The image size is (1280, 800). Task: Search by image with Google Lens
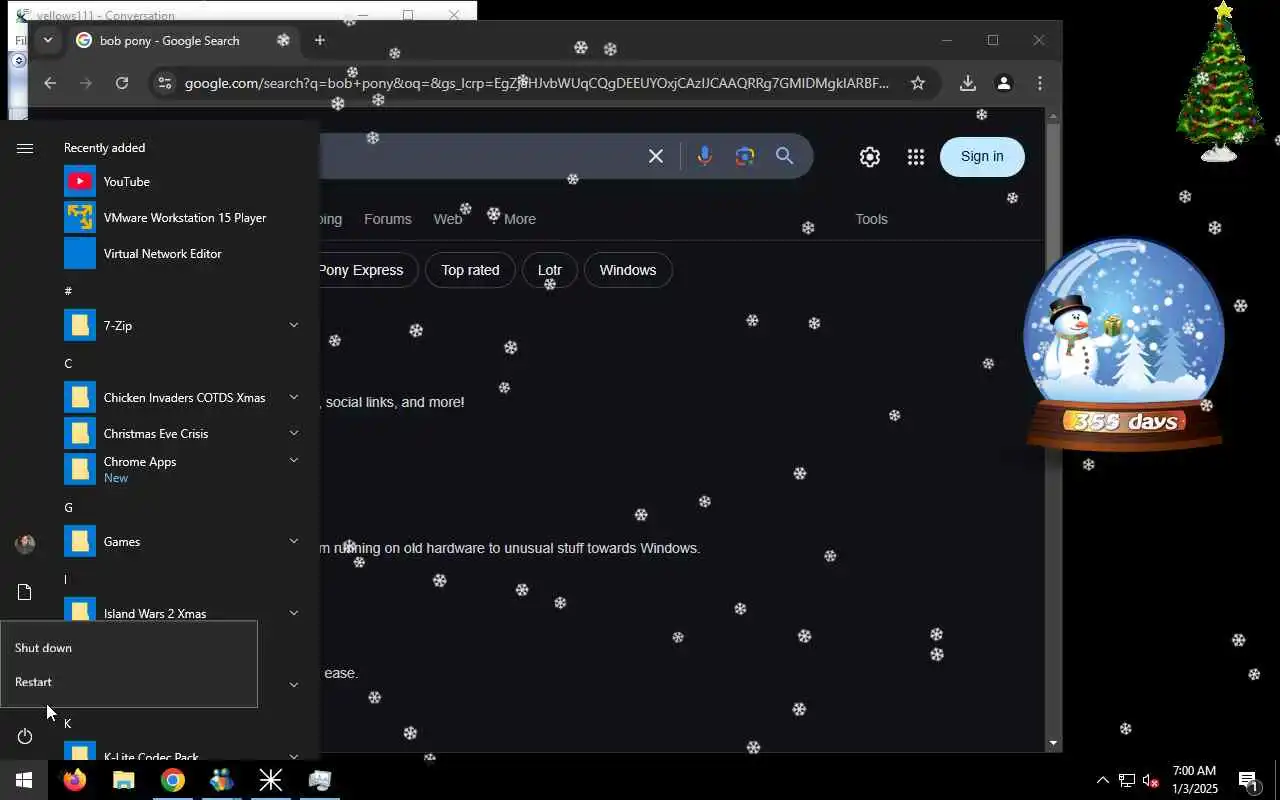(745, 156)
